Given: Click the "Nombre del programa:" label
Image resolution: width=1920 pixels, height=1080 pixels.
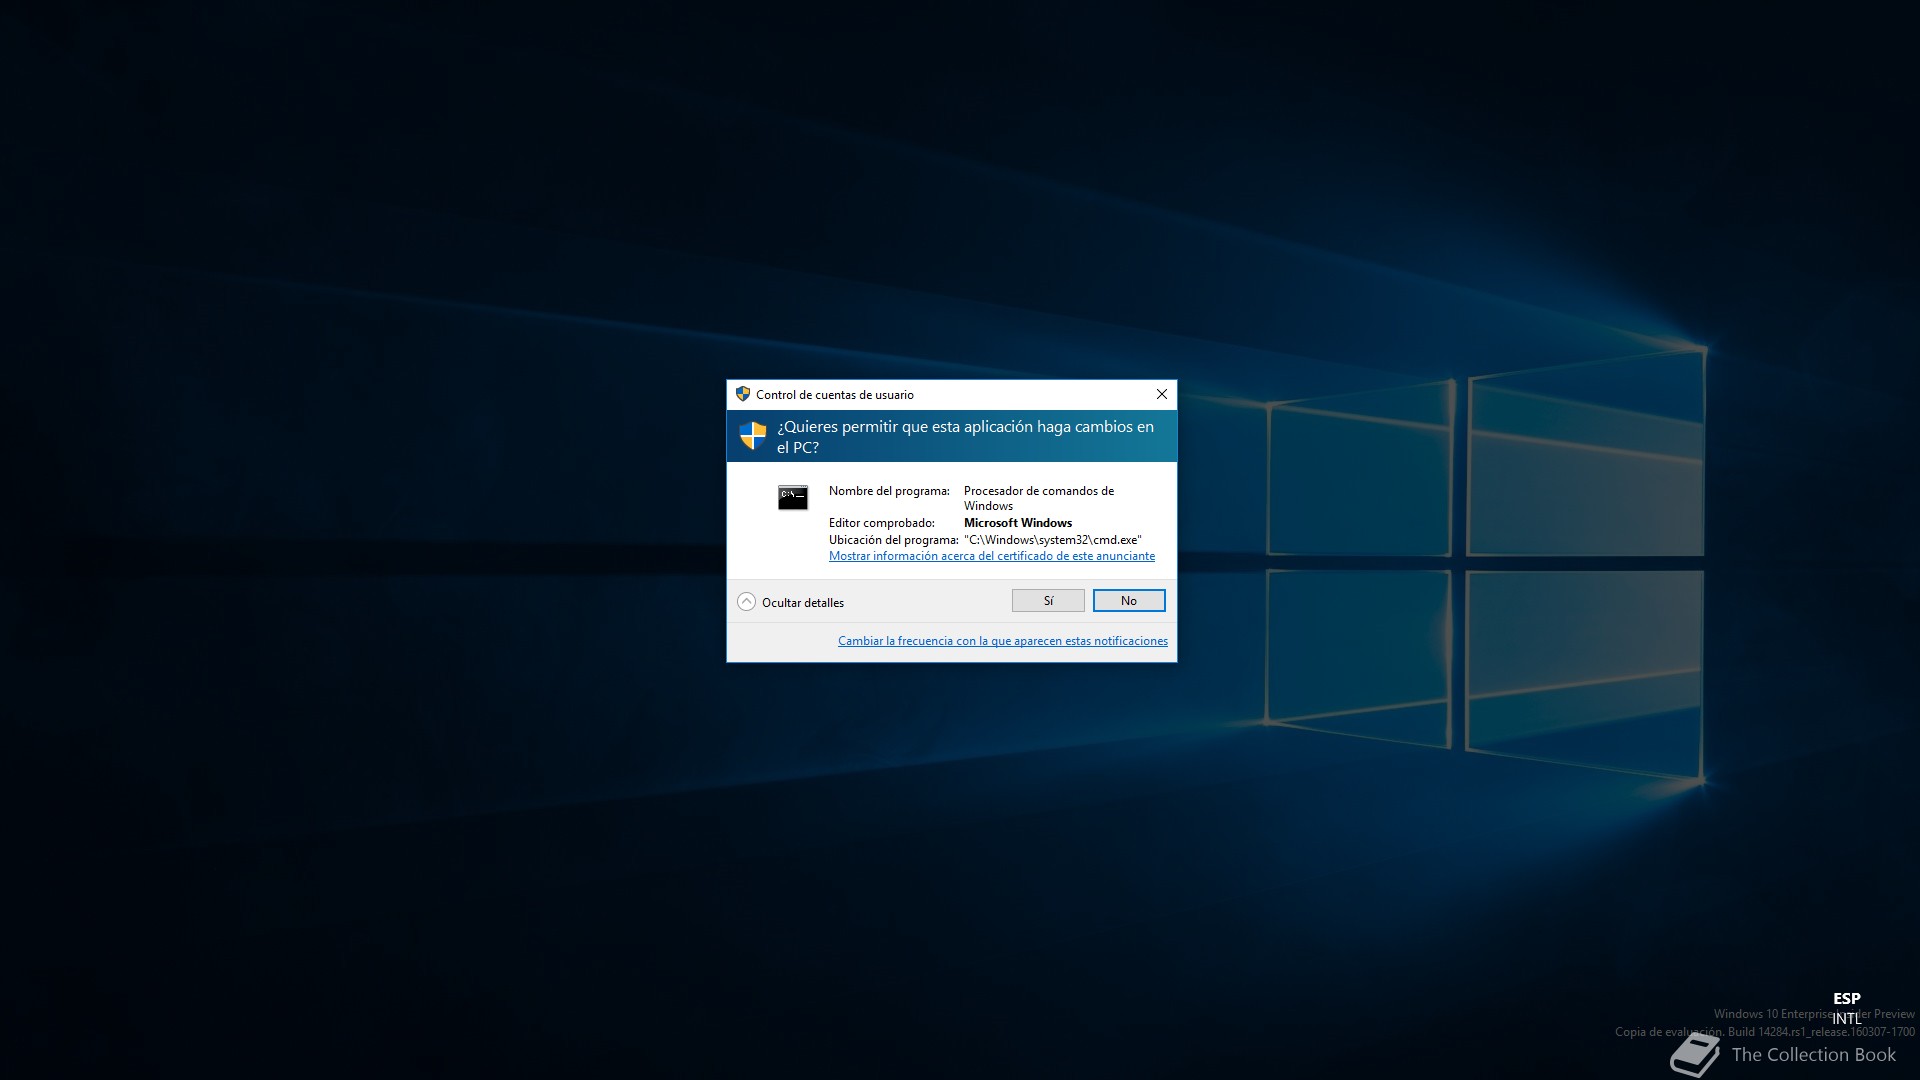Looking at the screenshot, I should coord(889,491).
